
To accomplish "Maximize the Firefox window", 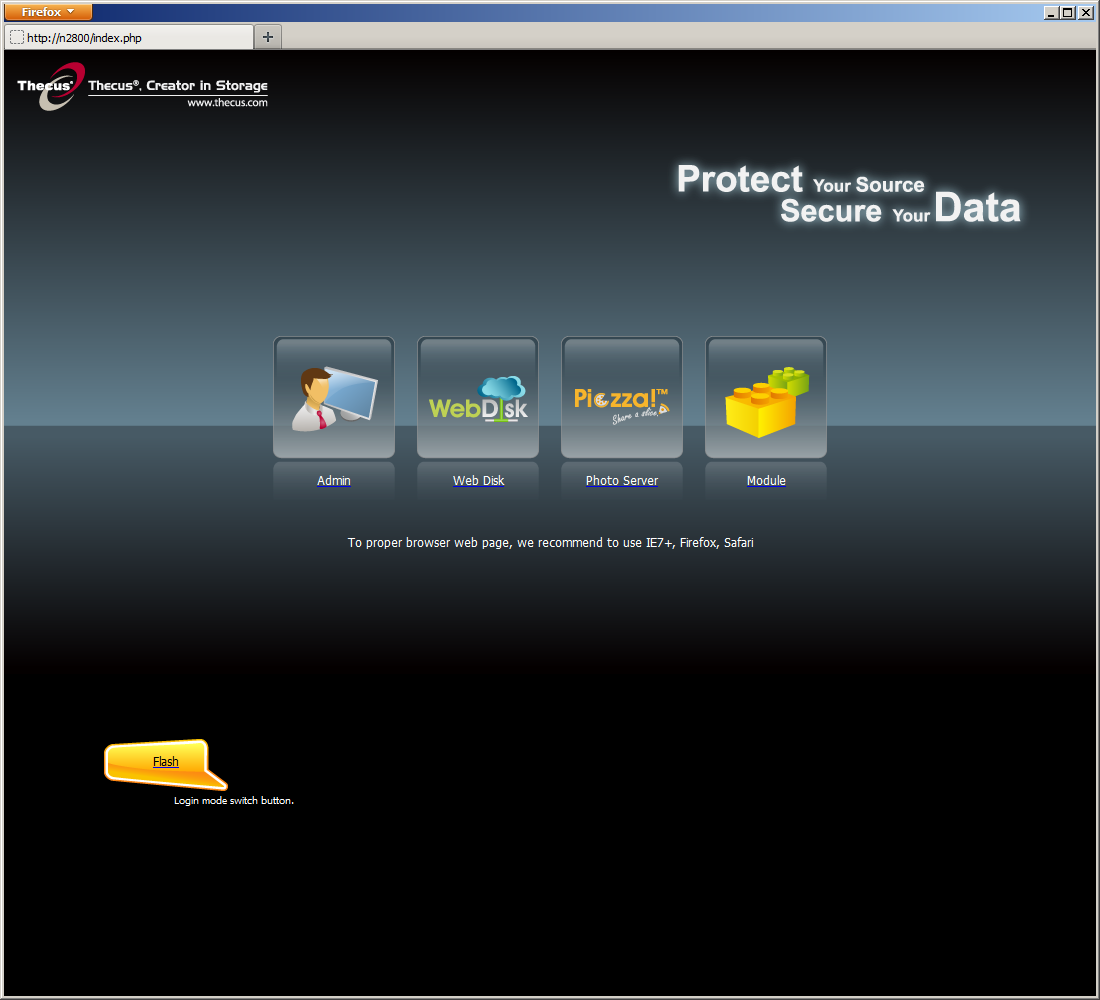I will click(x=1068, y=12).
